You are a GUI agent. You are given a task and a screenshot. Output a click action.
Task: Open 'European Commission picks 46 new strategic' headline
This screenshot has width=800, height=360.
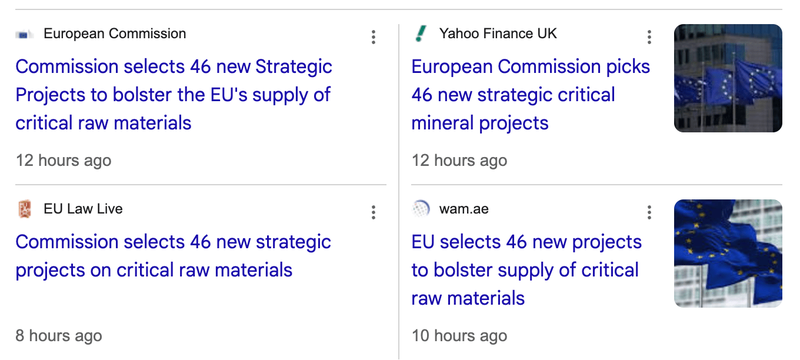(x=531, y=95)
